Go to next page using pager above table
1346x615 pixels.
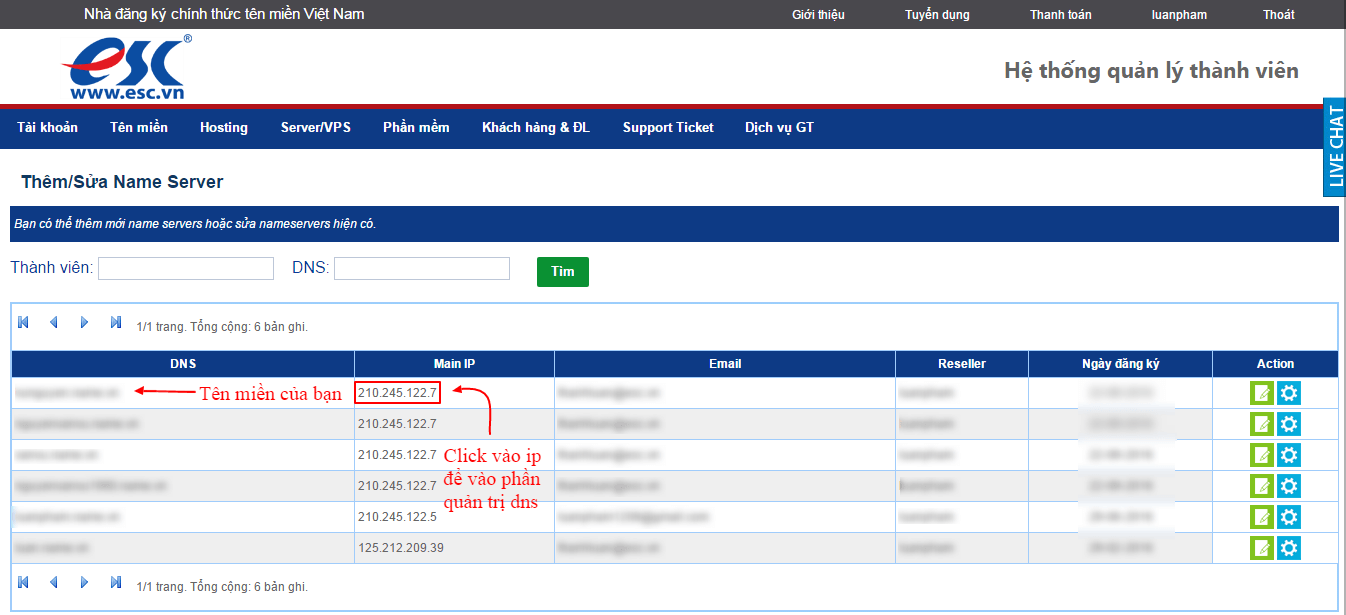pos(85,322)
